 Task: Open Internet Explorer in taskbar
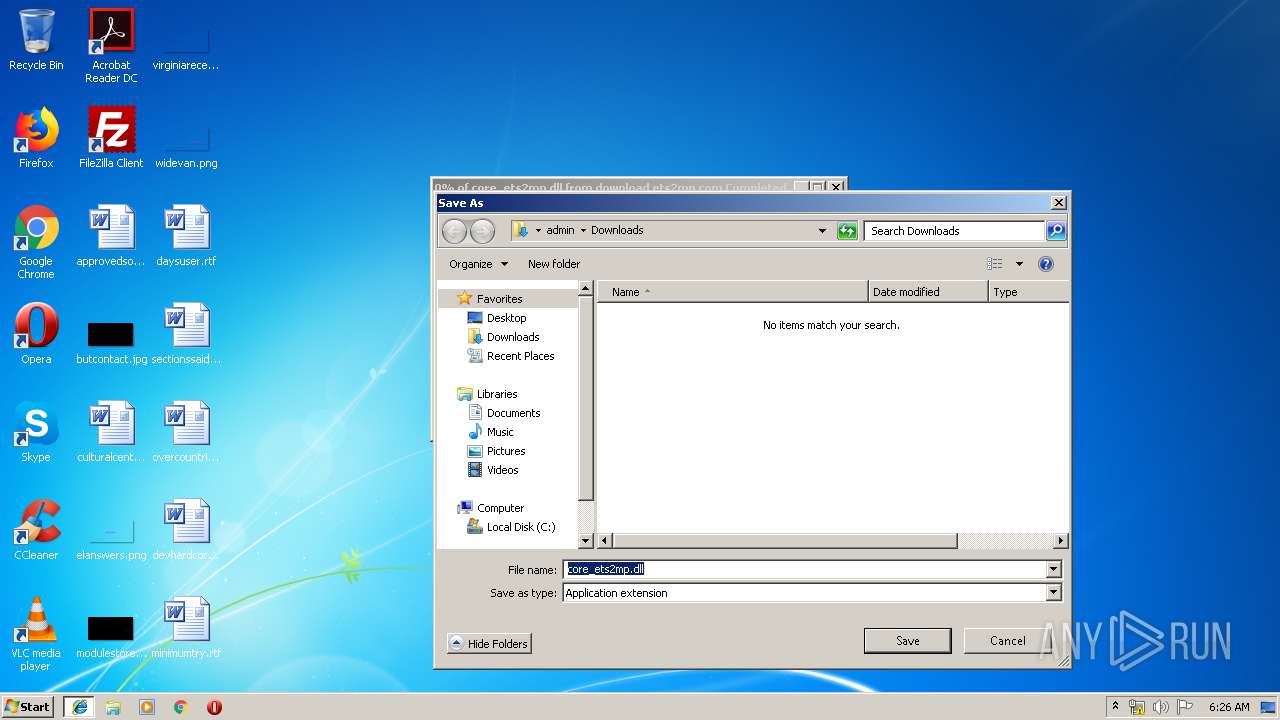[x=80, y=707]
